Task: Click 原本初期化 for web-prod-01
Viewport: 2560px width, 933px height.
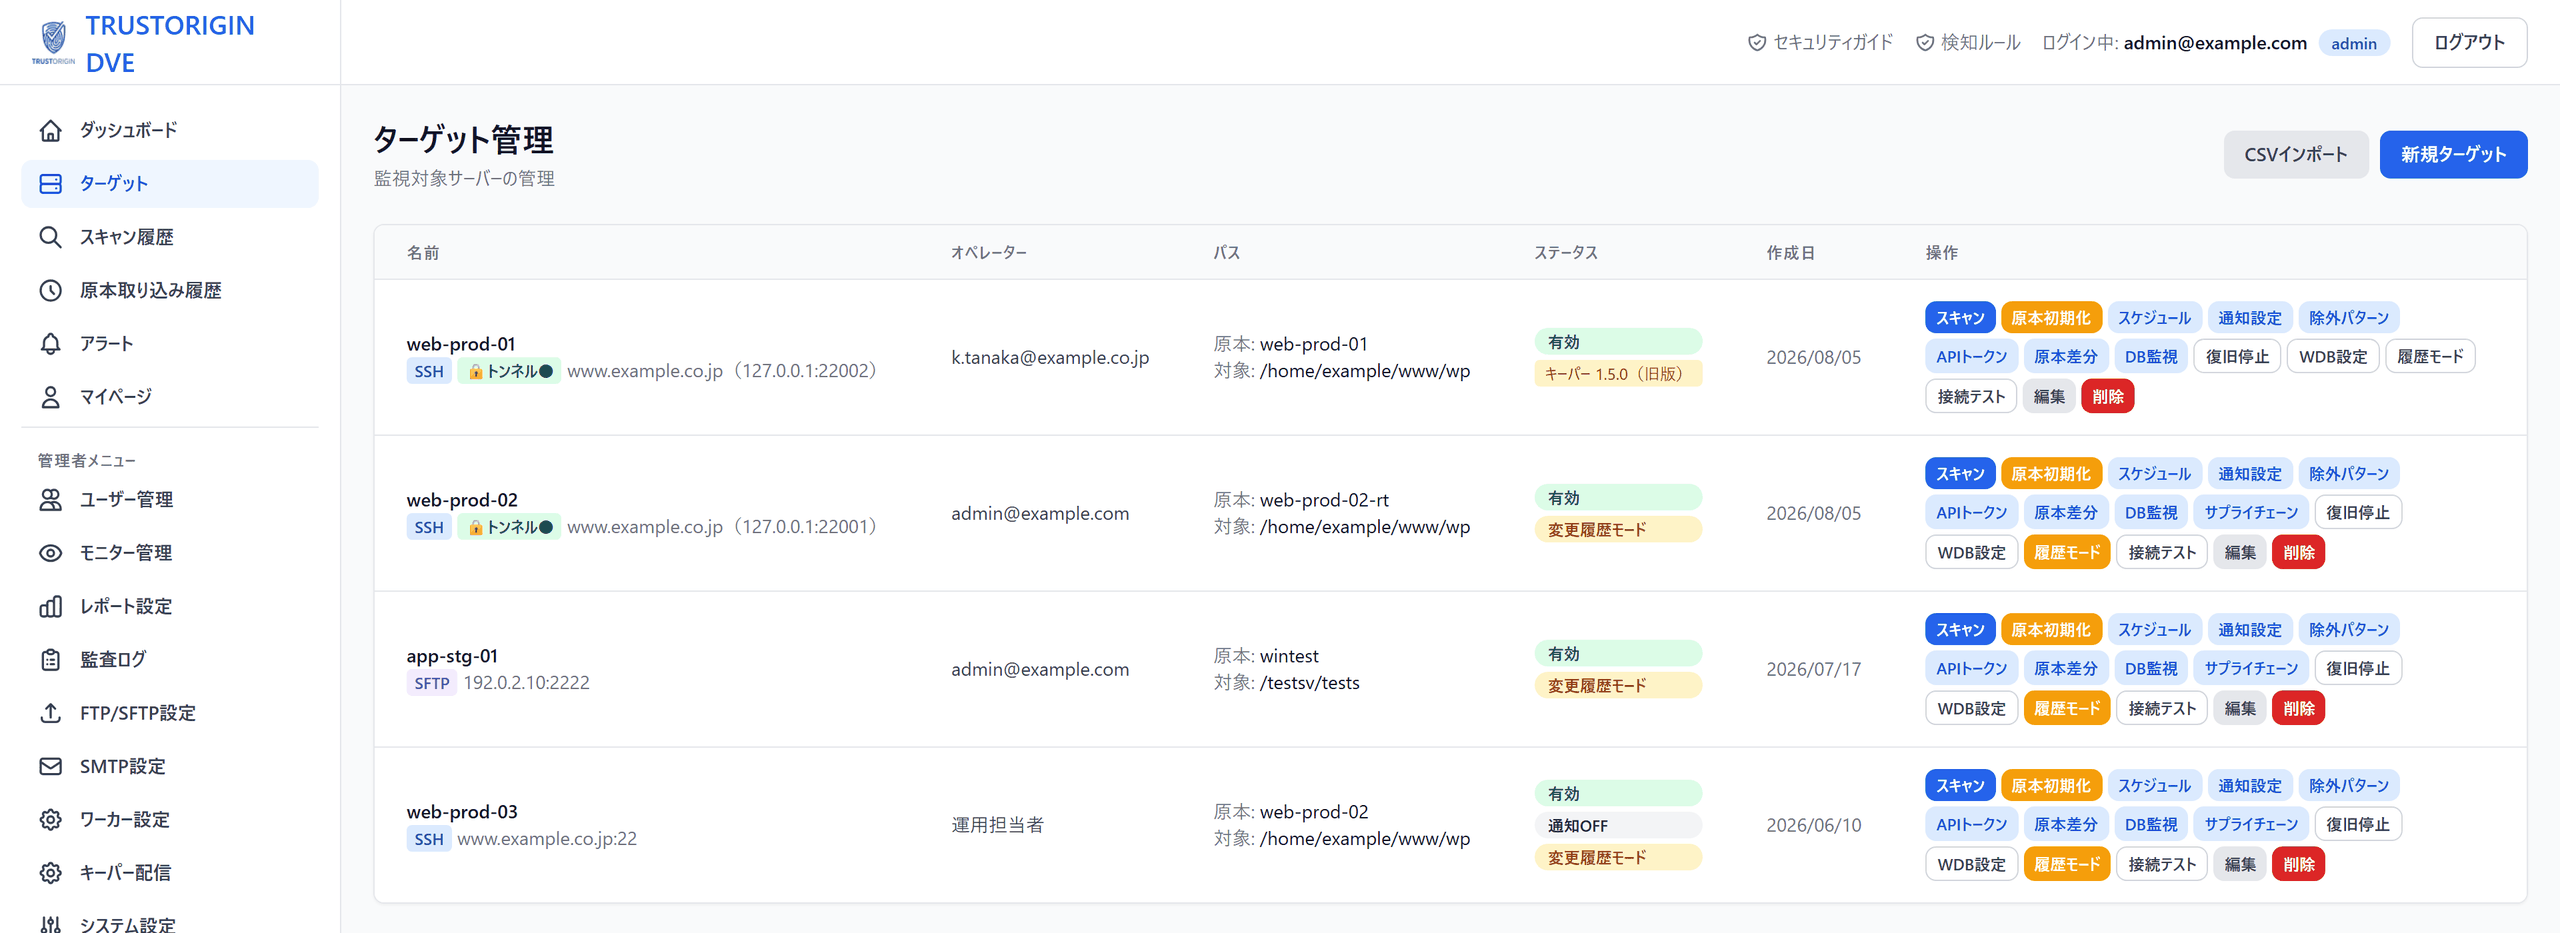Action: tap(2051, 318)
